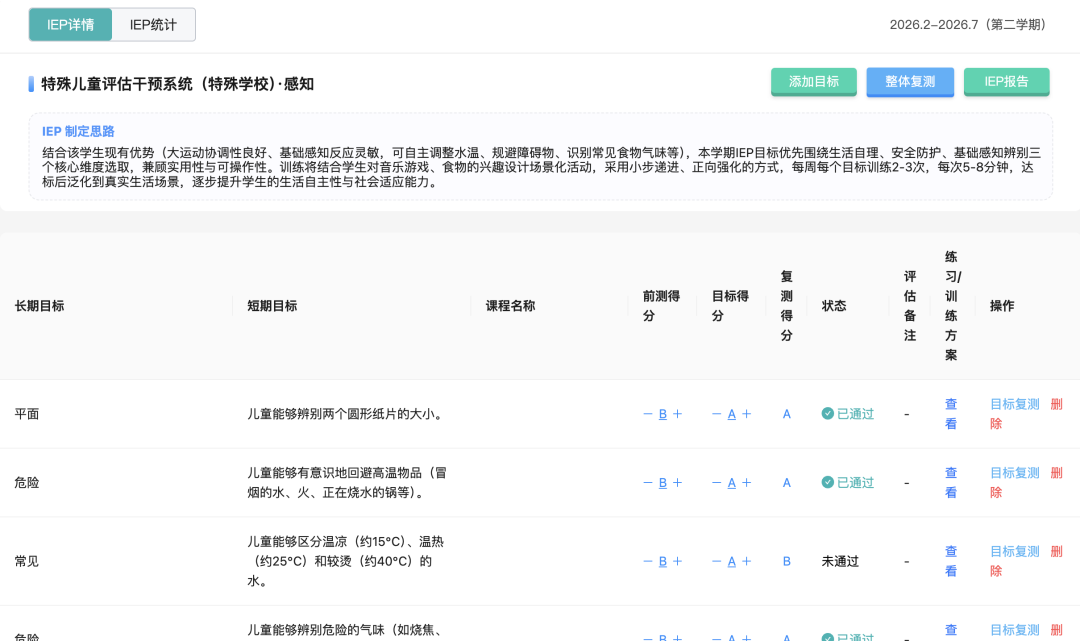Click the 课程名称 column header
The width and height of the screenshot is (1080, 641).
point(510,306)
